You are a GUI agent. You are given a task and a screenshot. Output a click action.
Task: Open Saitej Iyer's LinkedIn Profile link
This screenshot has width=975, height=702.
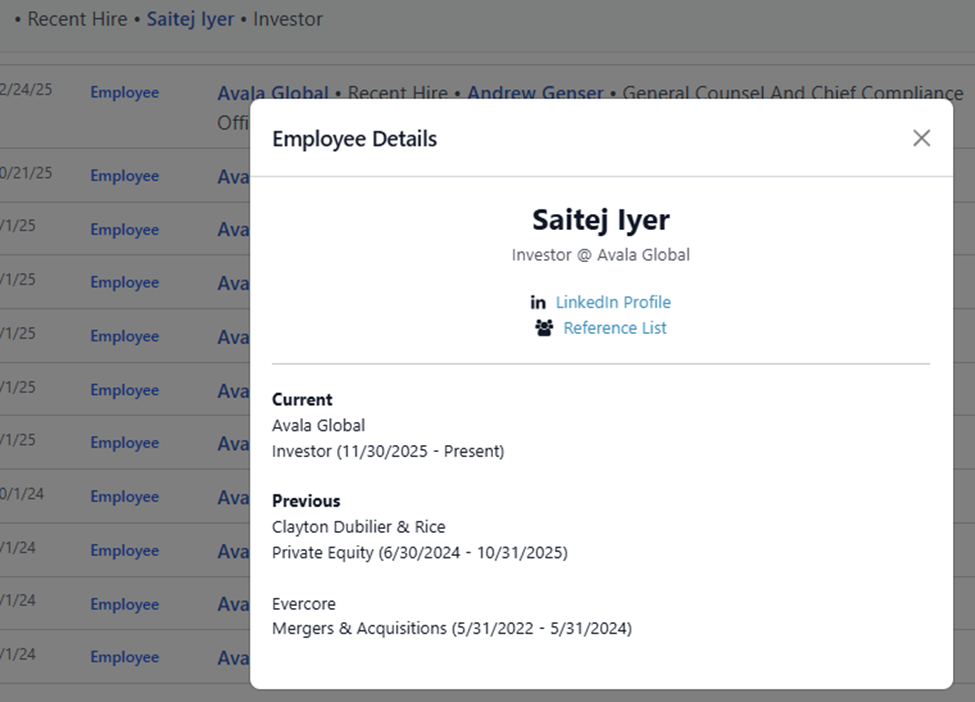pos(613,302)
